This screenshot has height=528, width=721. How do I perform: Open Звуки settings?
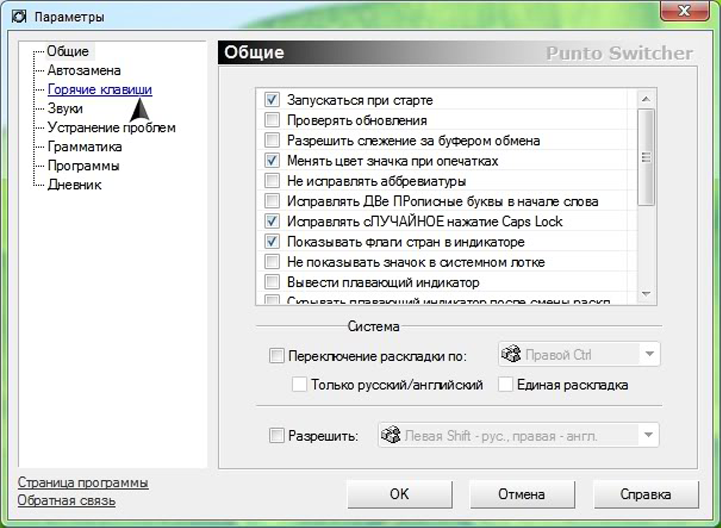[x=65, y=109]
